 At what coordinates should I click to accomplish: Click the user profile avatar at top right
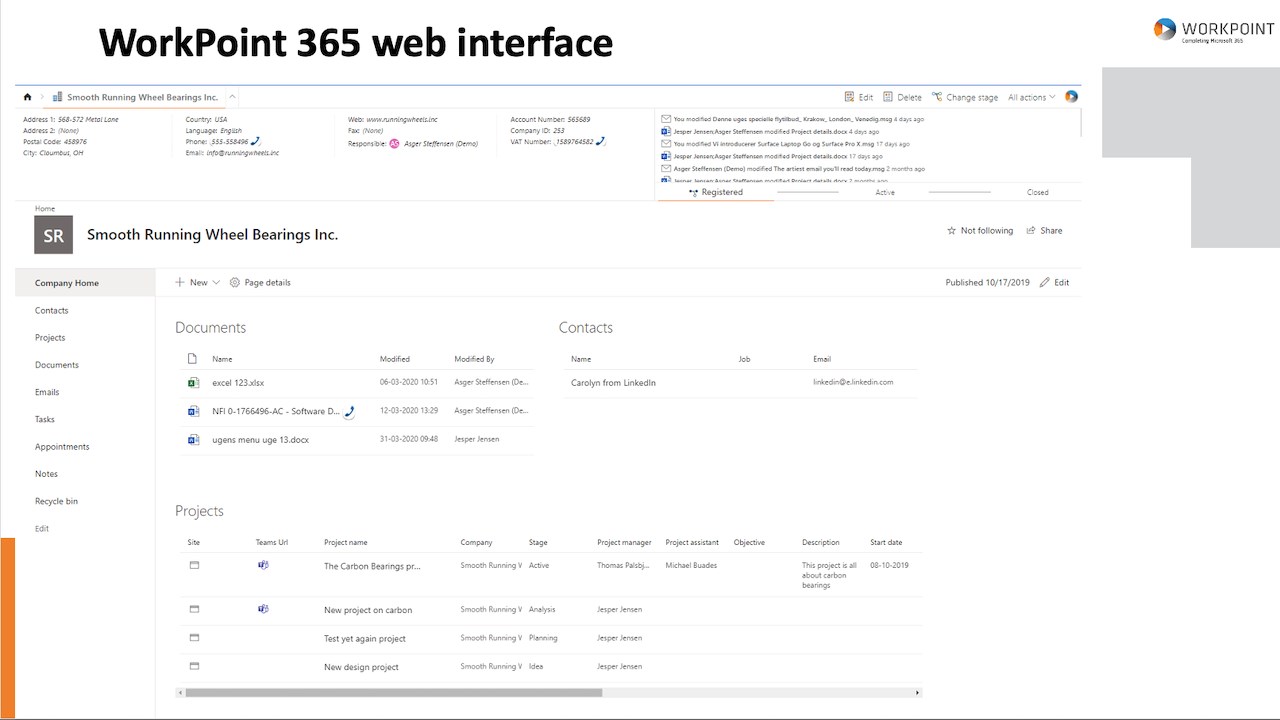point(1071,97)
